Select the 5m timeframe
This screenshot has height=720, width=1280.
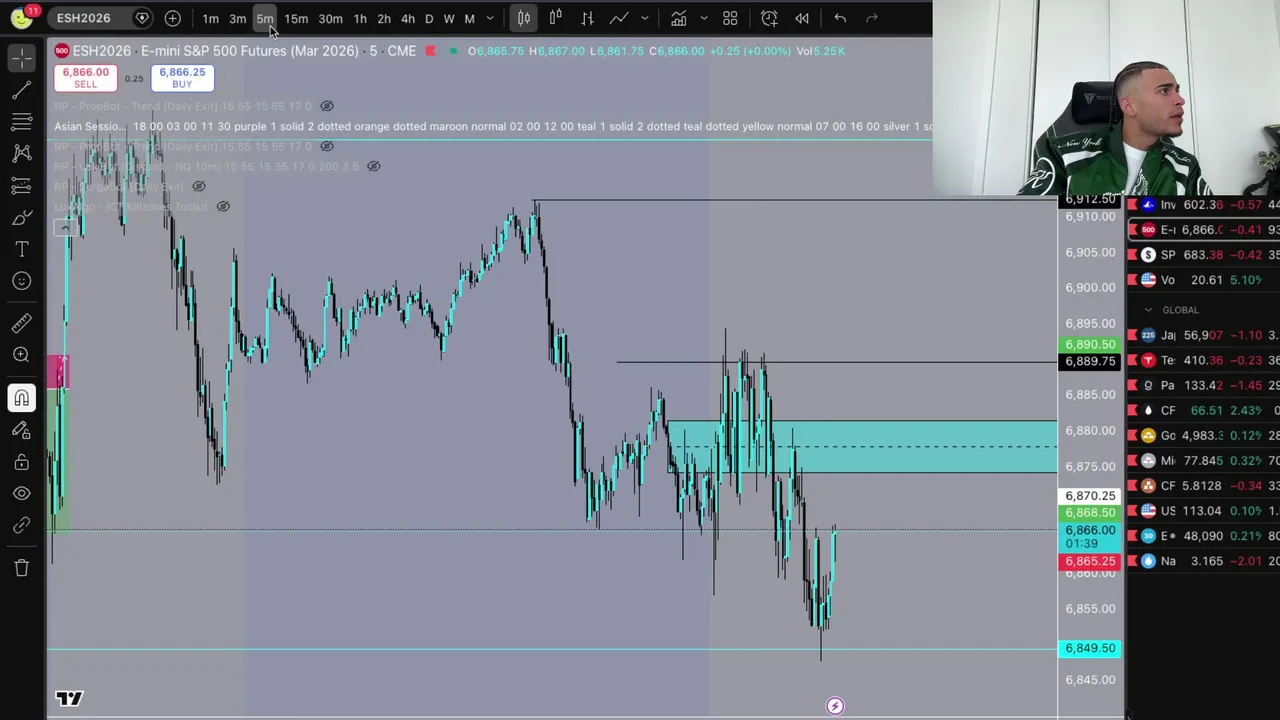(264, 18)
